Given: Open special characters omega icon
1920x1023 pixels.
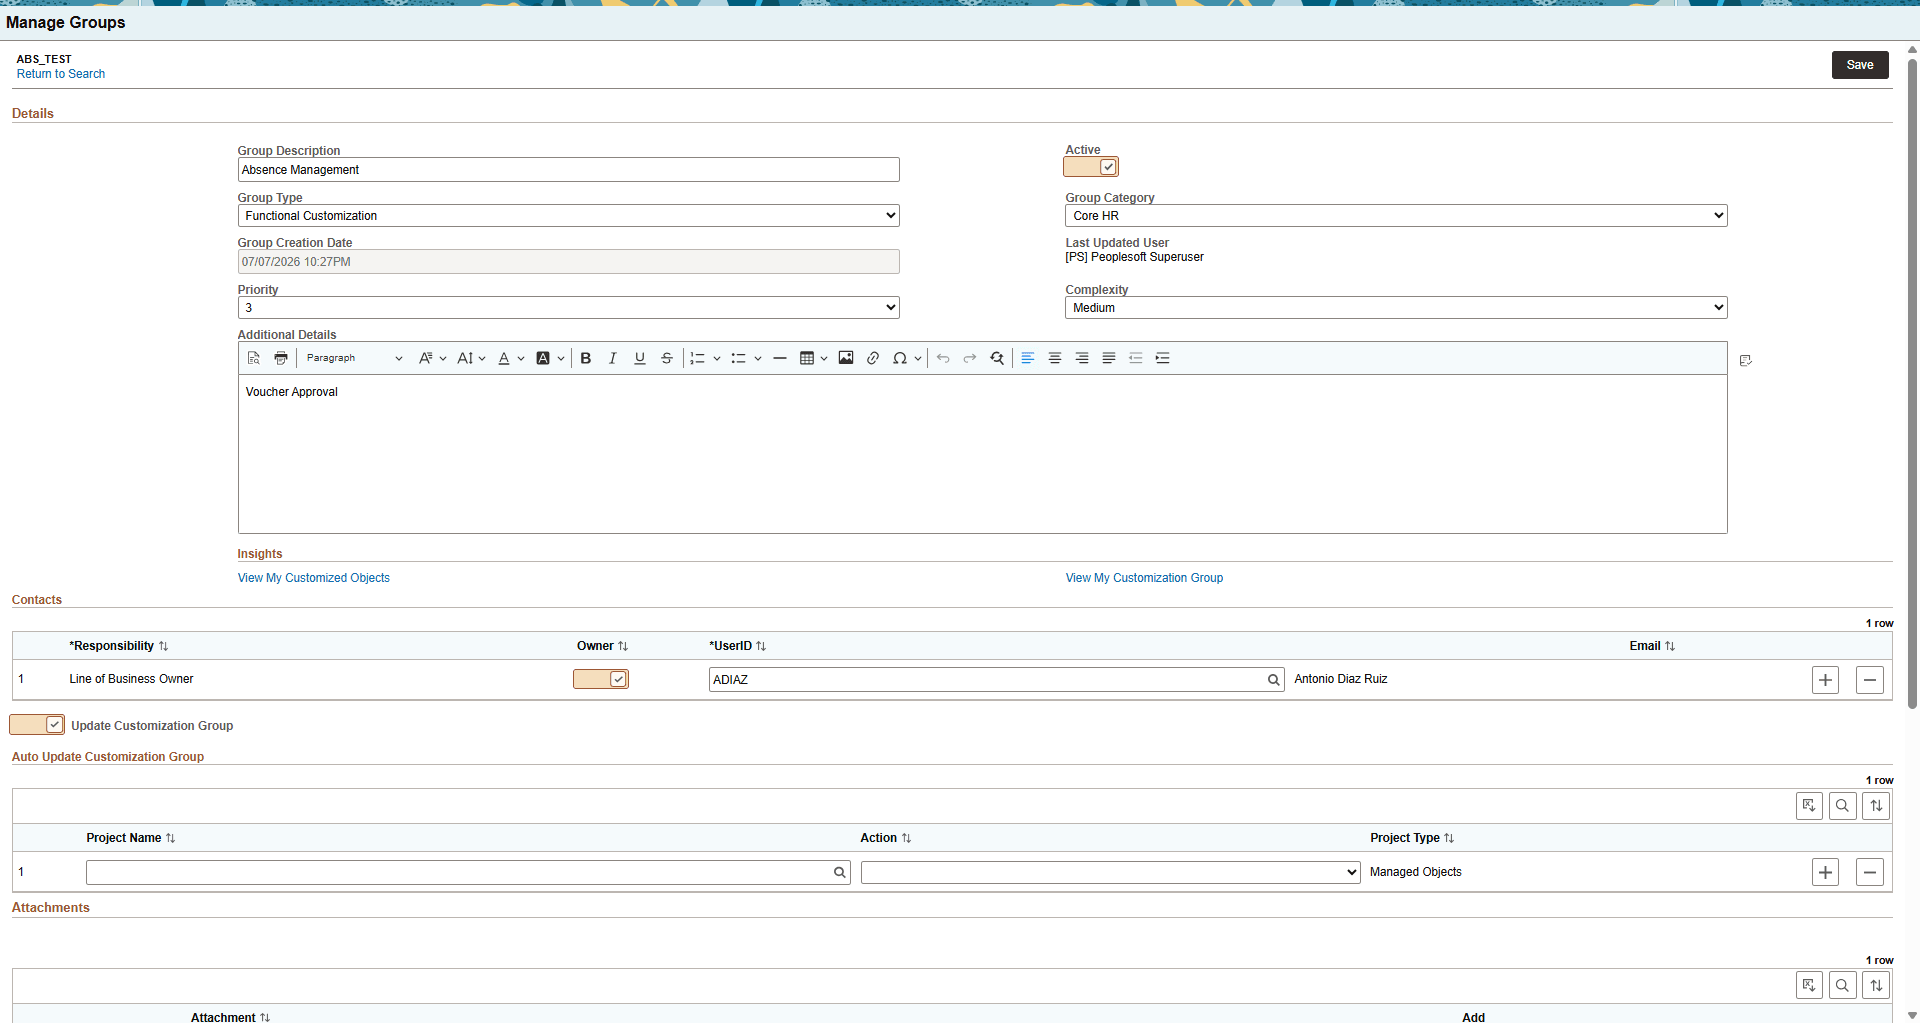Looking at the screenshot, I should (900, 358).
